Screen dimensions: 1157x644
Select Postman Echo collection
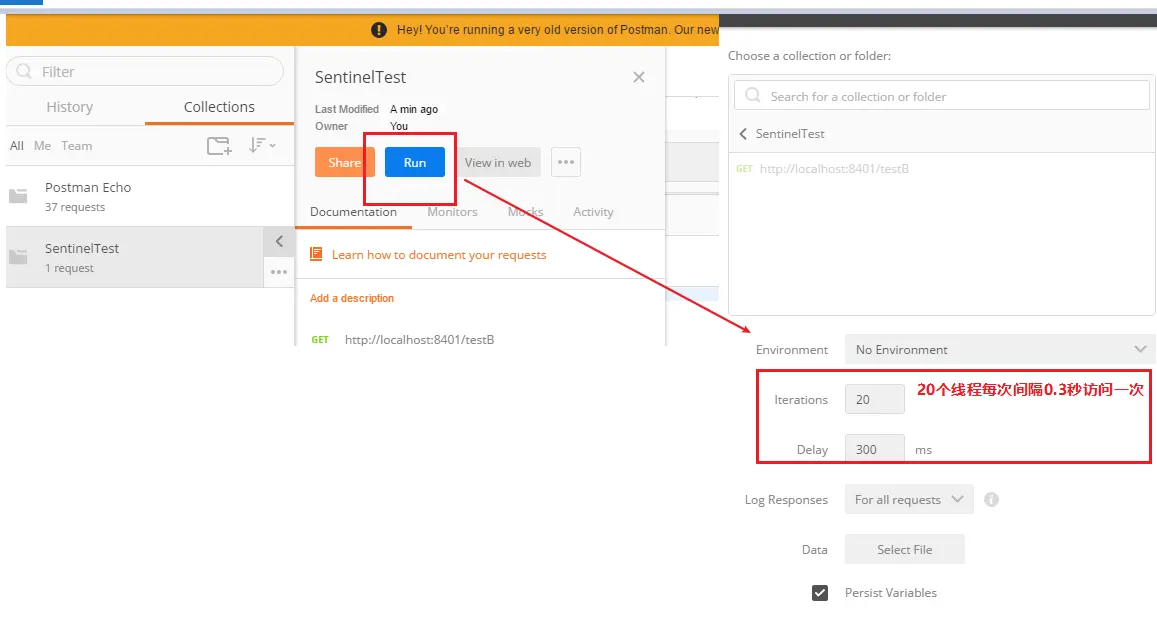tap(150, 196)
